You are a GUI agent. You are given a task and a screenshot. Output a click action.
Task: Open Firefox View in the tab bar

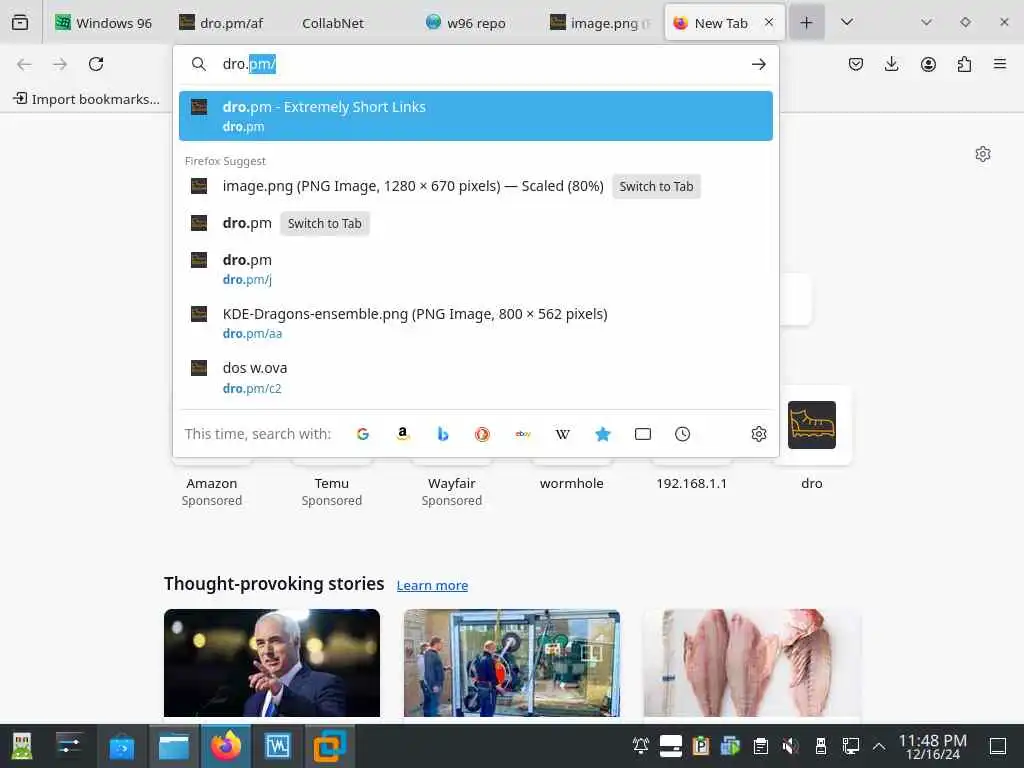coord(20,23)
